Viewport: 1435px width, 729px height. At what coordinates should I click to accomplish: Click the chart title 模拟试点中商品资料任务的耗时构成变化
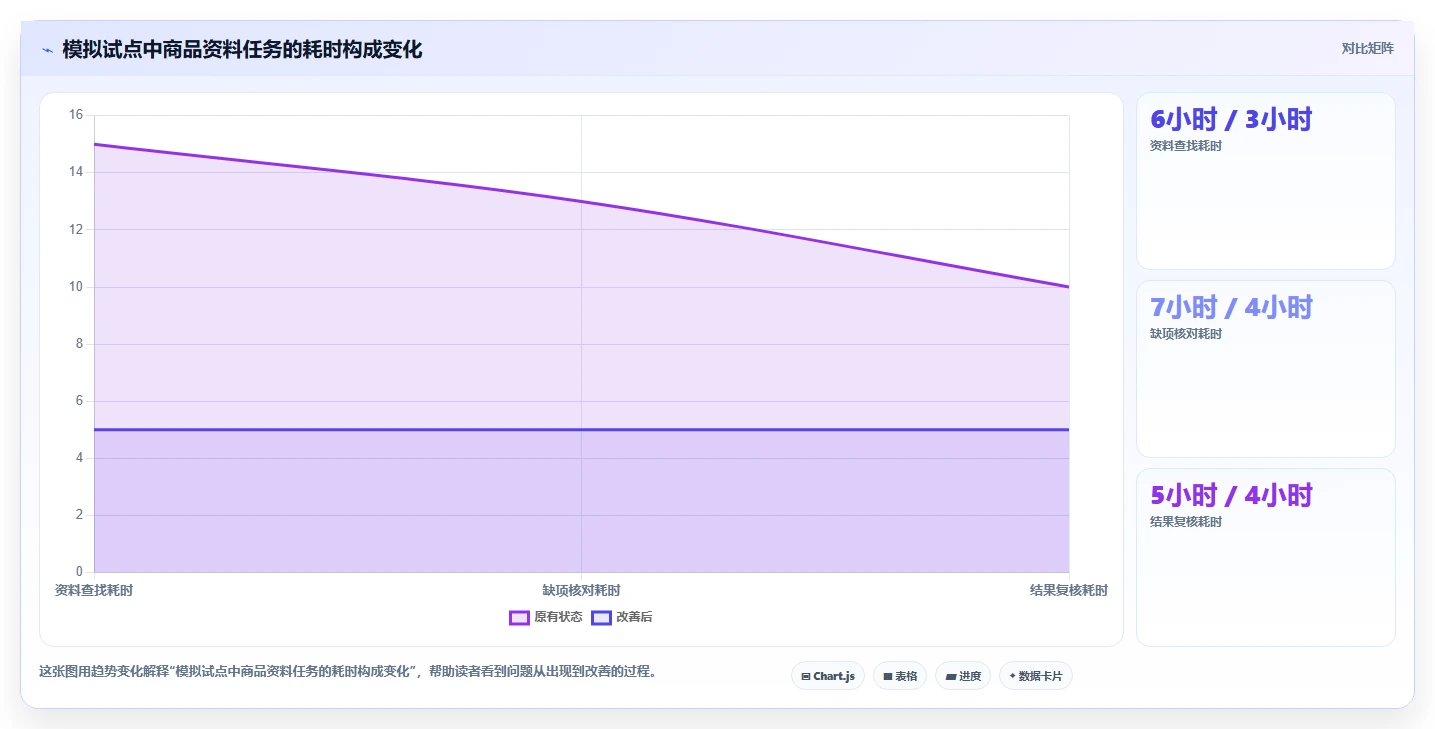(242, 50)
